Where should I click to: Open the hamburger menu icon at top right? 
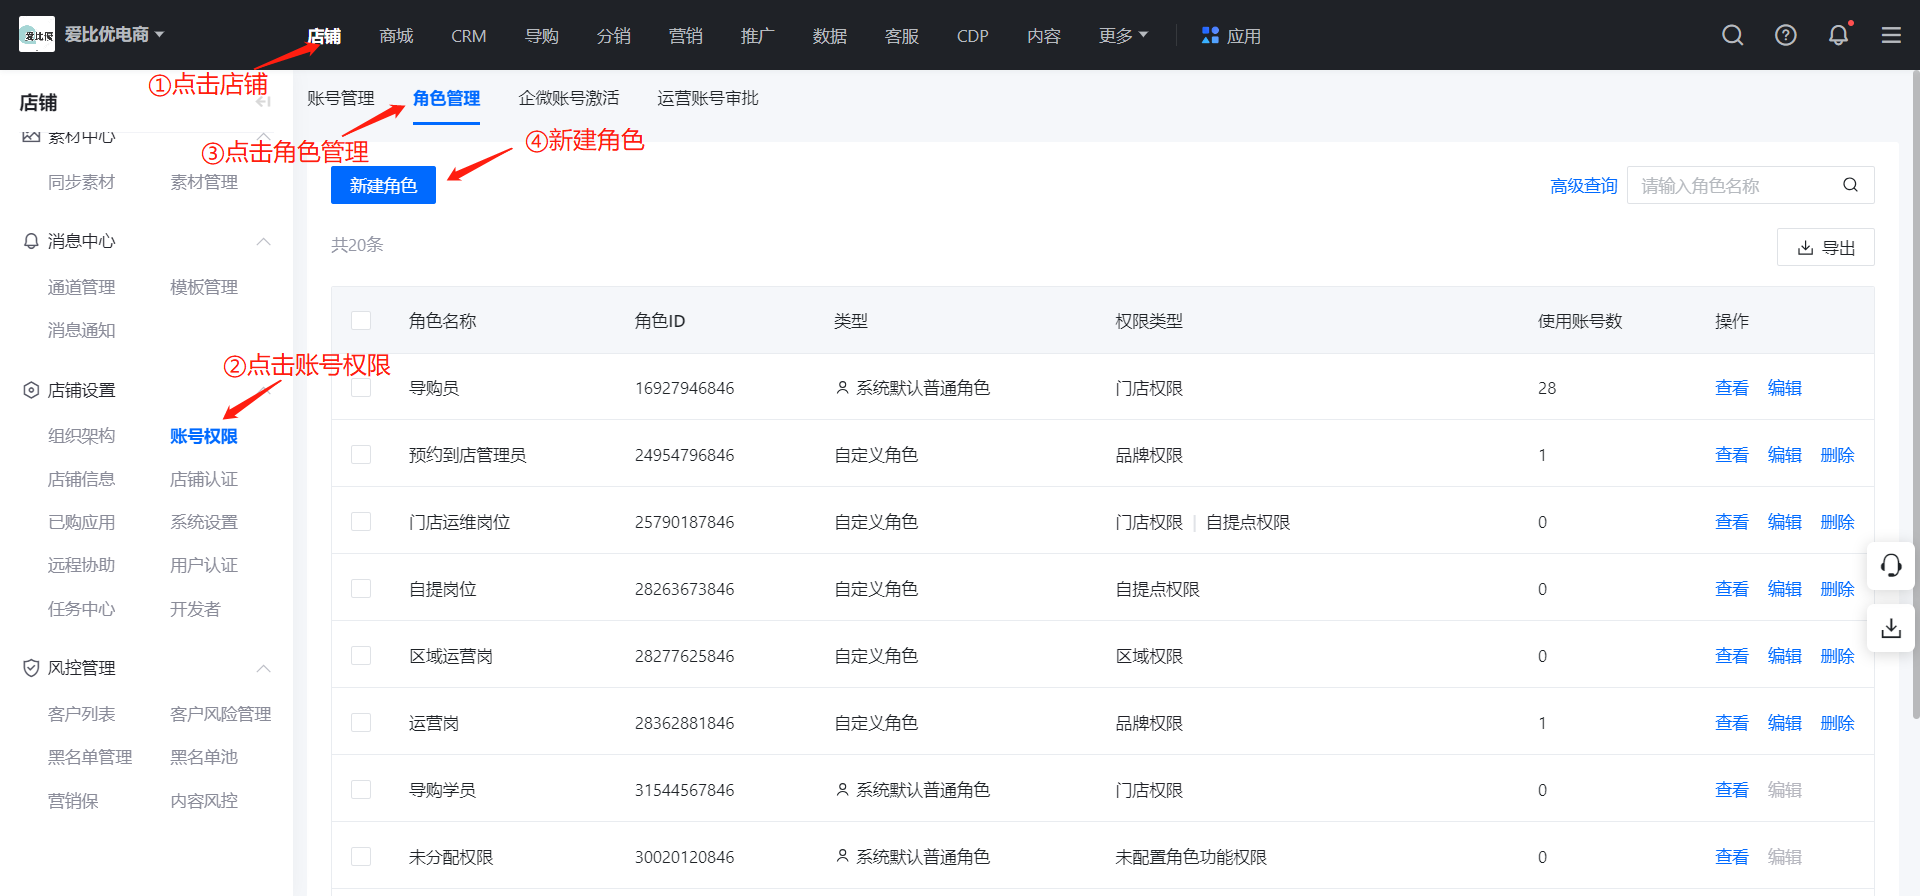[1891, 36]
